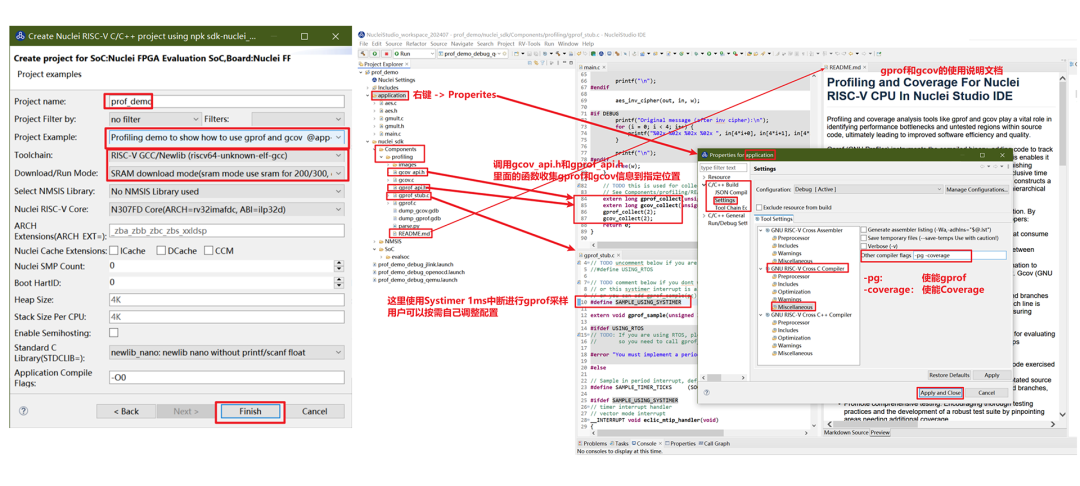
Task: Check the ICache checkbox
Action: (x=114, y=251)
